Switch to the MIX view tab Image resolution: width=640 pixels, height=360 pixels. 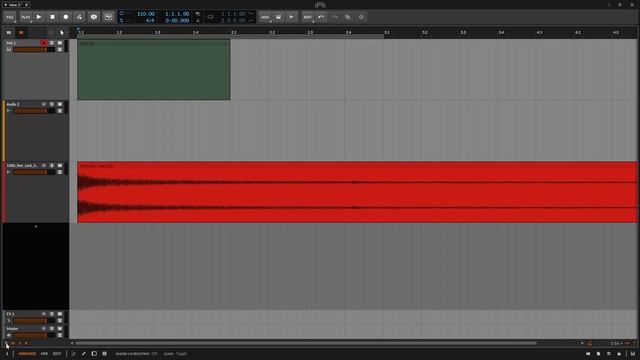tap(44, 354)
